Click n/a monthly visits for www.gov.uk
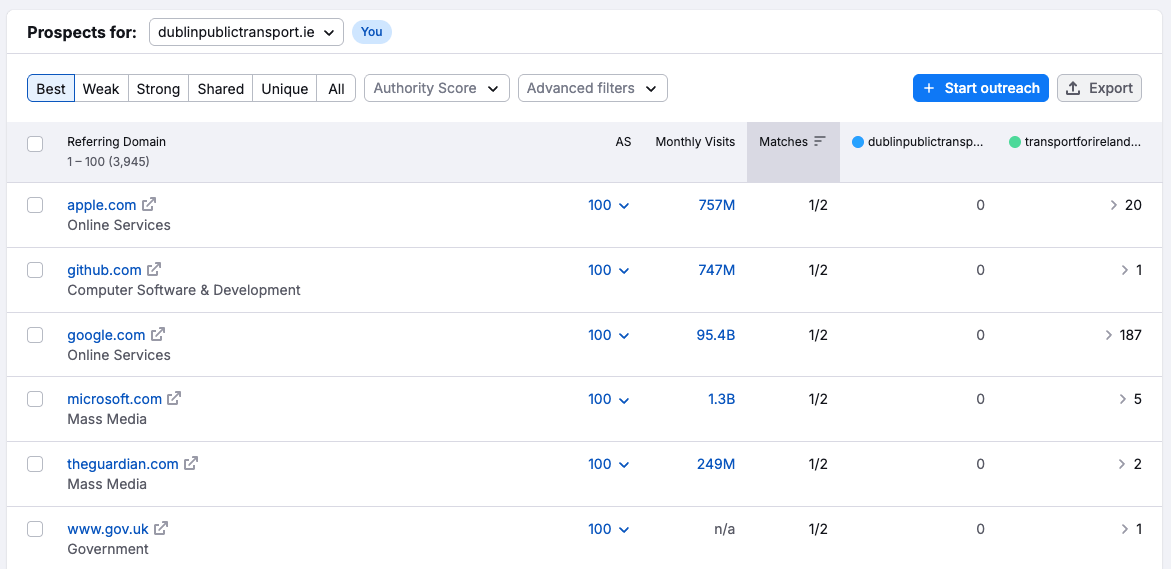This screenshot has height=569, width=1171. 725,529
